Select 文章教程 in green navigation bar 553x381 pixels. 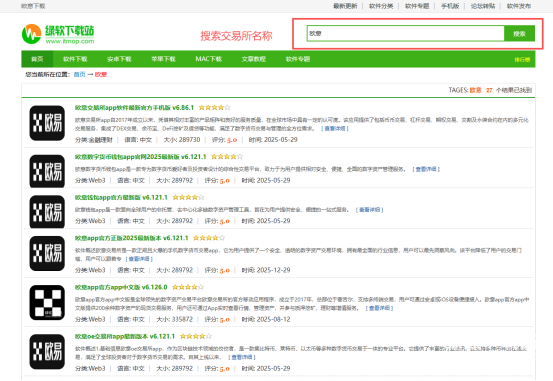(x=254, y=59)
